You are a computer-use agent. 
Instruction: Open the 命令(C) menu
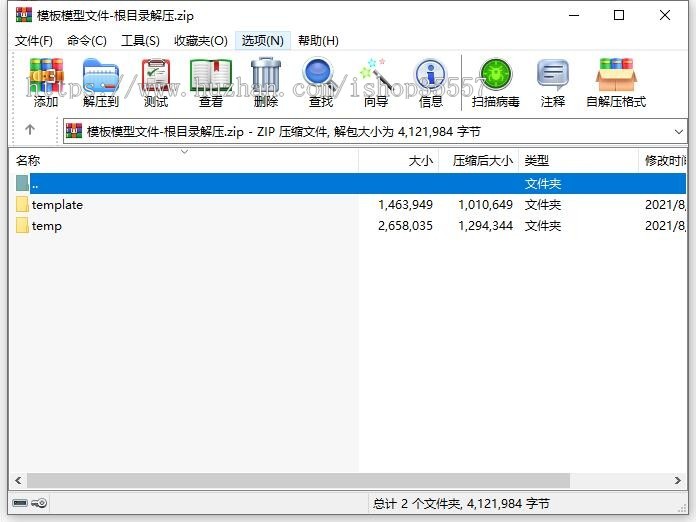click(87, 41)
